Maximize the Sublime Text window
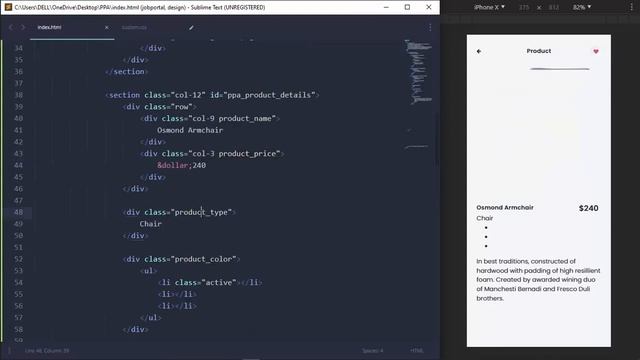 (407, 7)
